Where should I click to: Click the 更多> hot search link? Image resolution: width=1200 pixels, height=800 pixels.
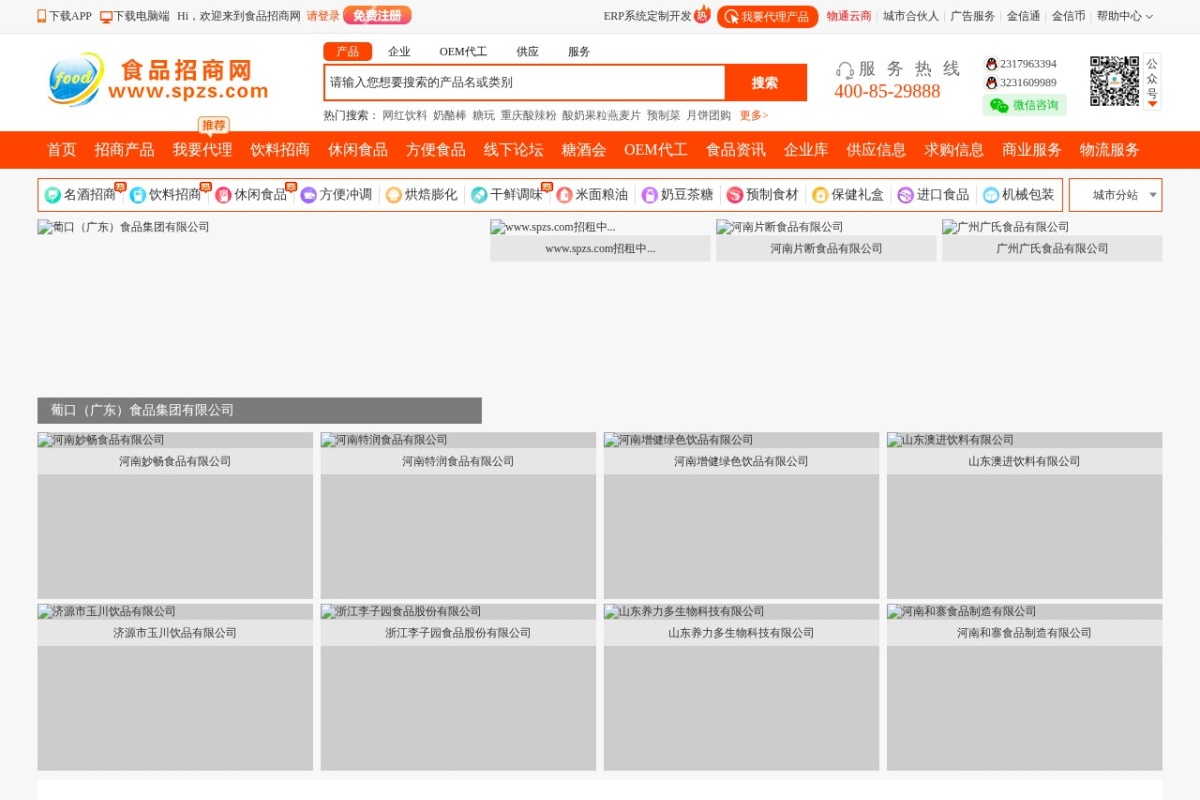[754, 116]
